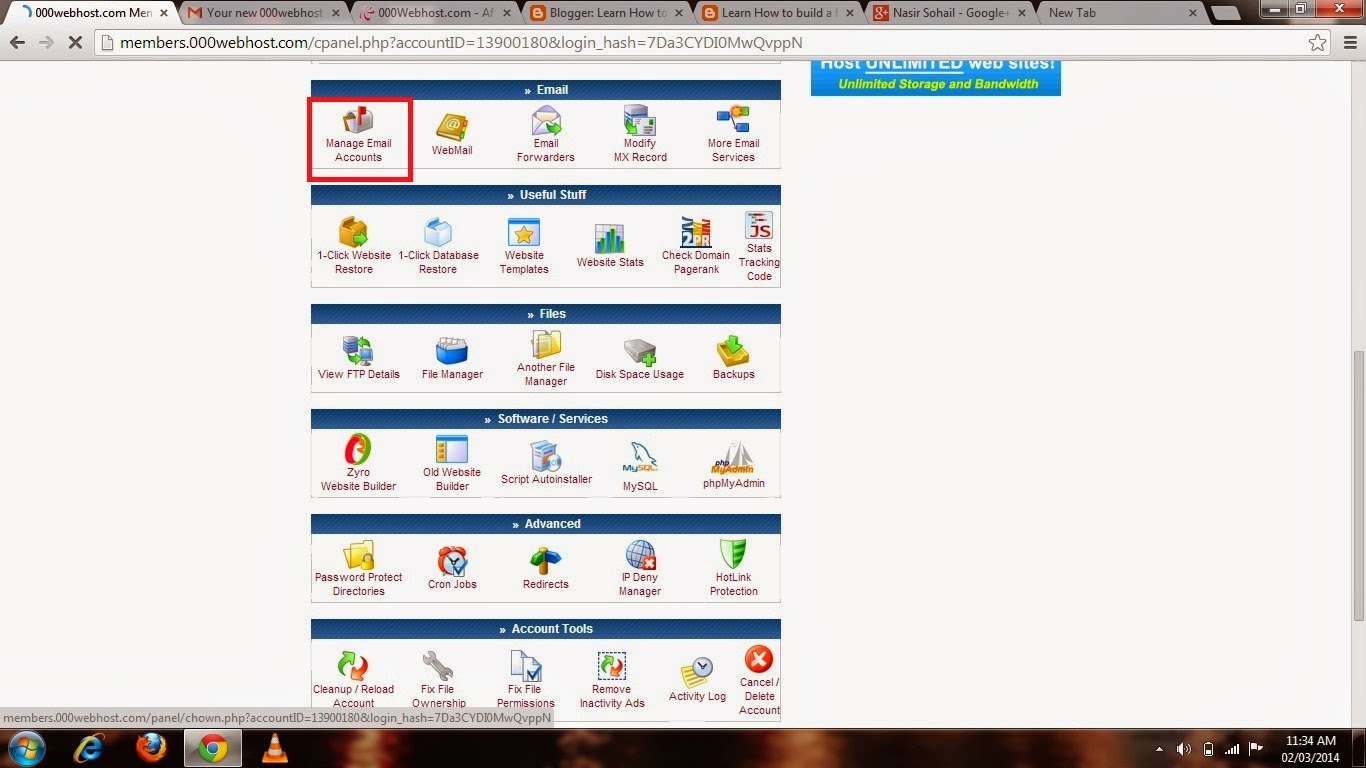The image size is (1366, 768).
Task: Launch Firefox from the taskbar
Action: 151,748
